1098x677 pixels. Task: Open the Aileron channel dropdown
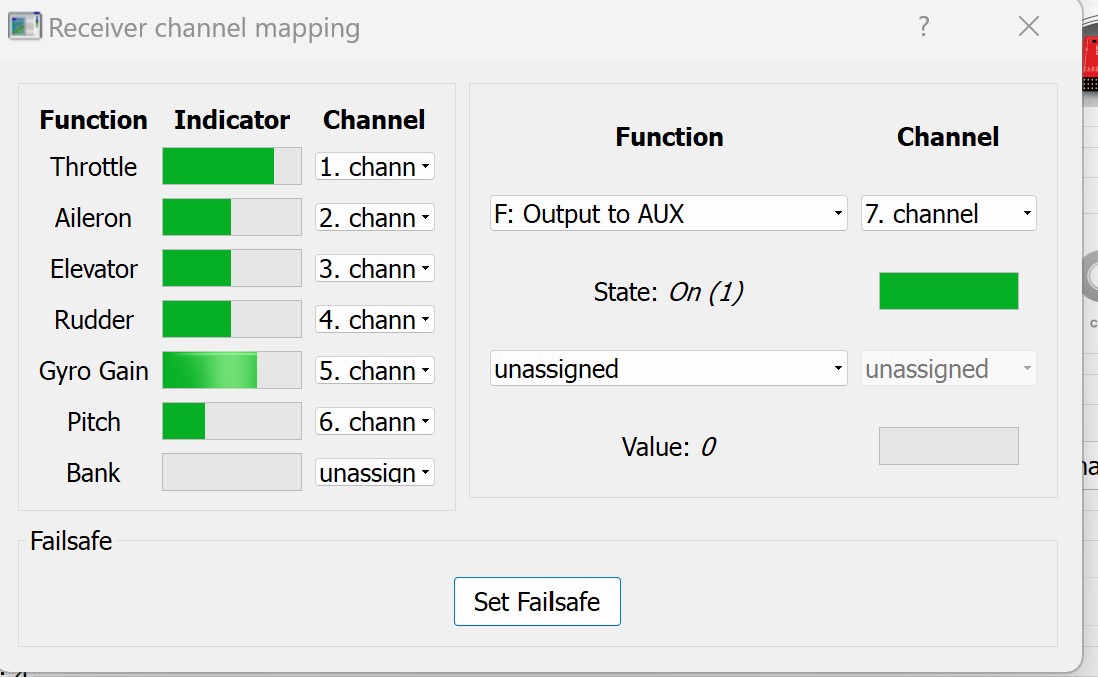point(375,218)
